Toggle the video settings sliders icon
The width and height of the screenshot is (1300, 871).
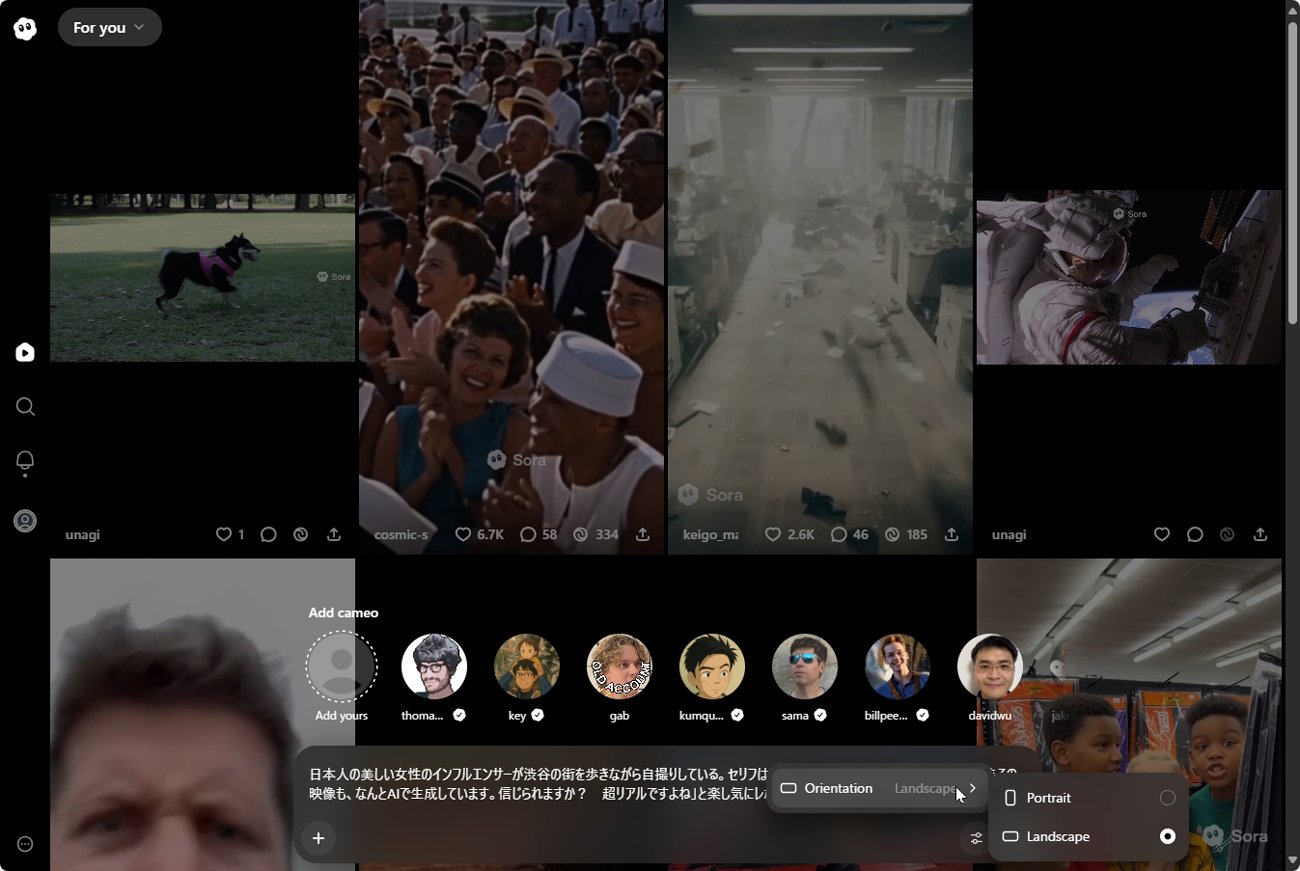click(x=975, y=838)
